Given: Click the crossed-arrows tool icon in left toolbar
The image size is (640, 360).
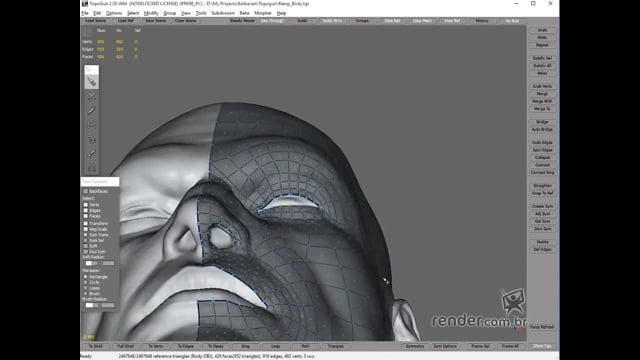Looking at the screenshot, I should pyautogui.click(x=91, y=96).
